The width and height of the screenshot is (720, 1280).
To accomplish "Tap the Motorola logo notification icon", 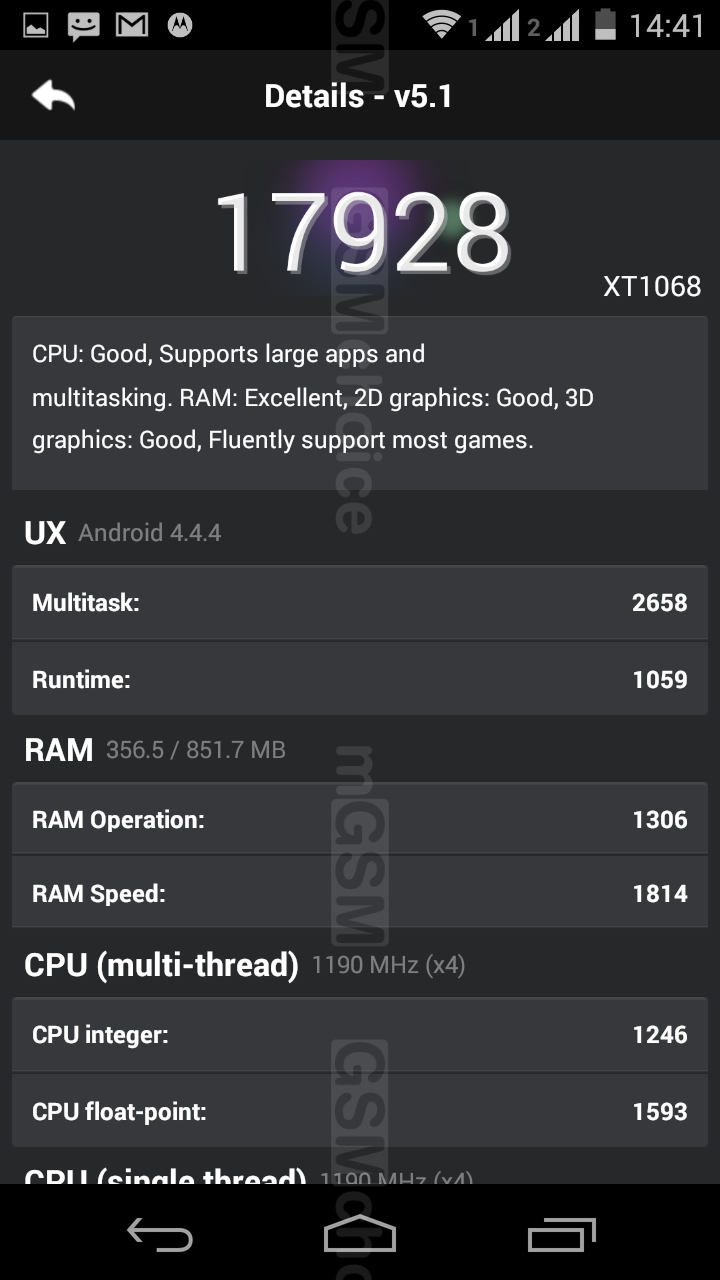I will pos(180,25).
